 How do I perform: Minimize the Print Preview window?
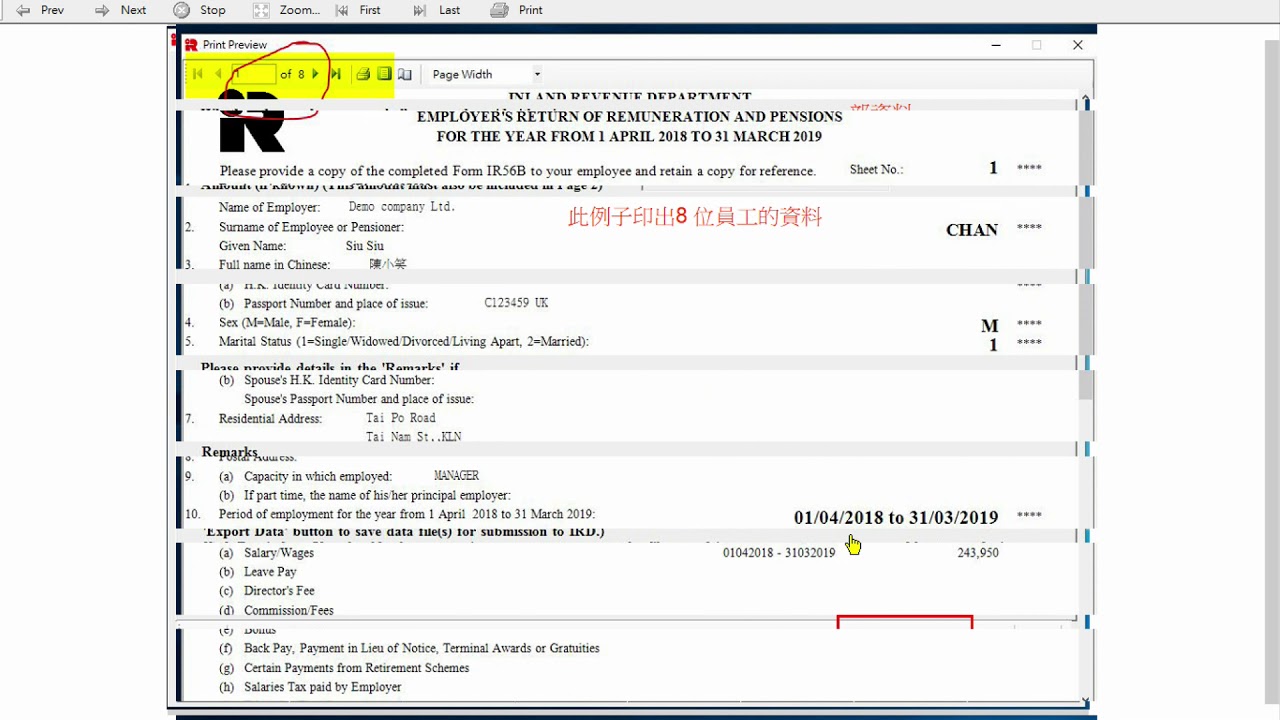point(996,45)
